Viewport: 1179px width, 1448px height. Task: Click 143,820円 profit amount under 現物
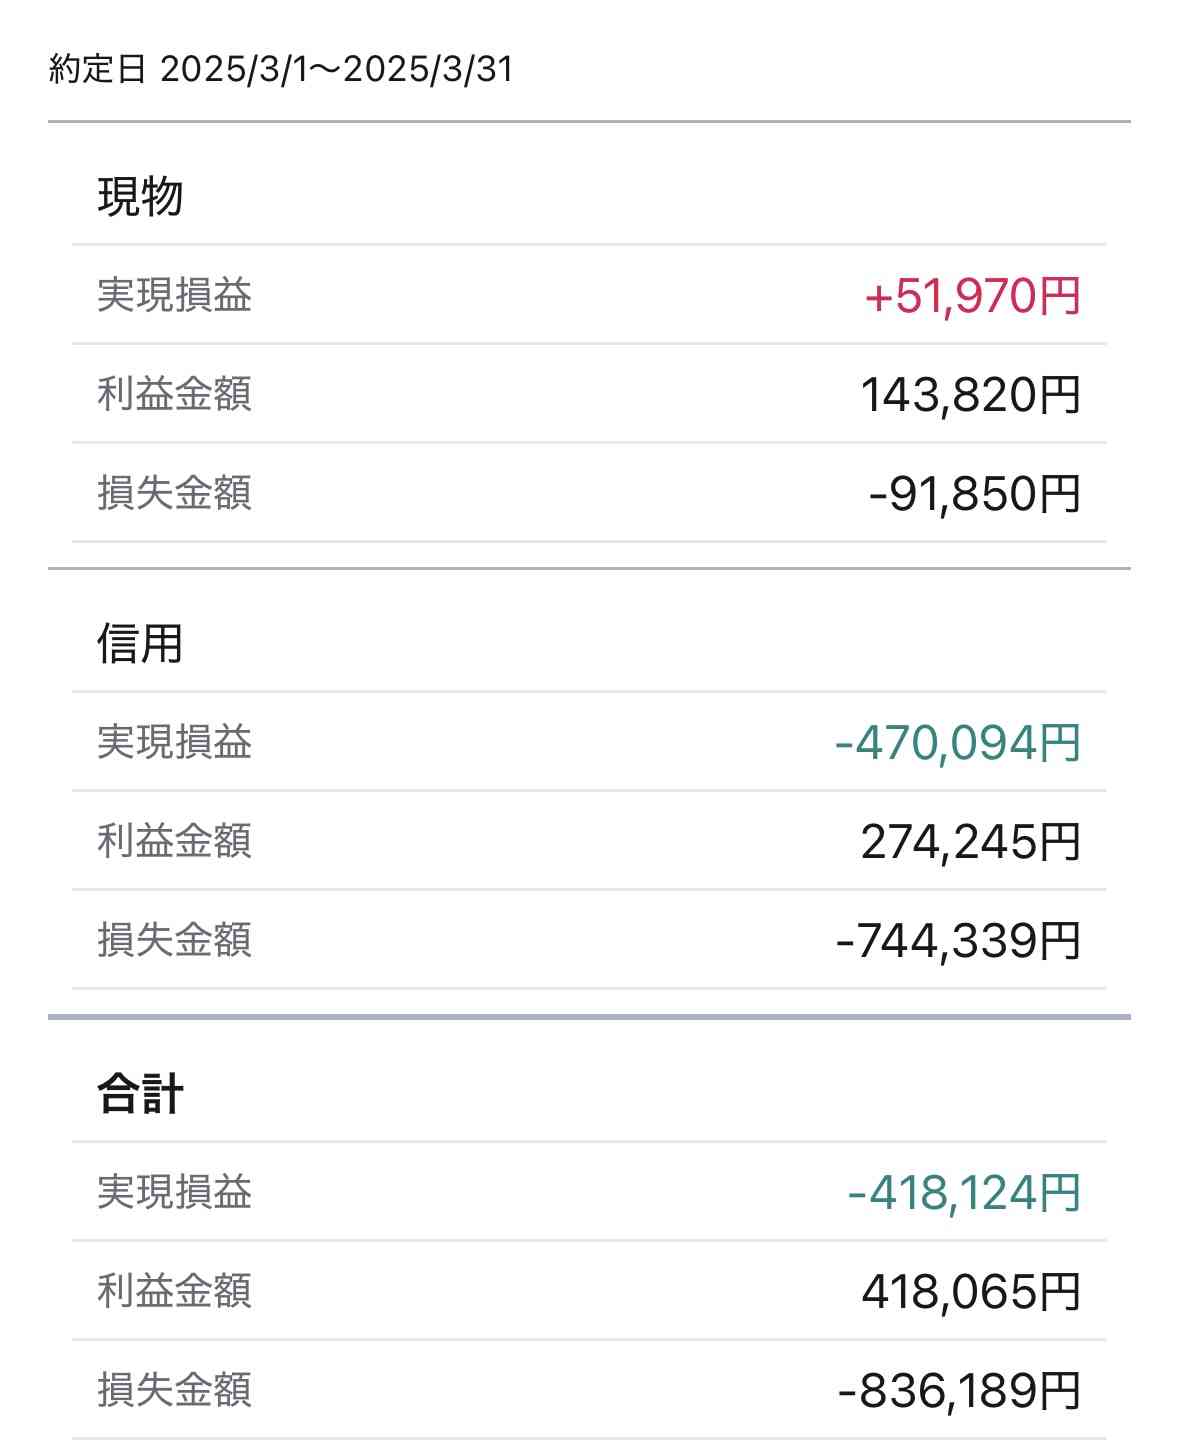coord(971,395)
